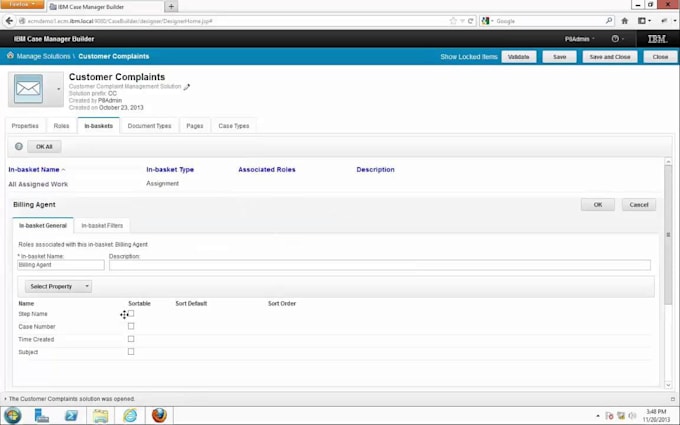Show hidden tray icons arrow
The width and height of the screenshot is (680, 425).
click(598, 416)
